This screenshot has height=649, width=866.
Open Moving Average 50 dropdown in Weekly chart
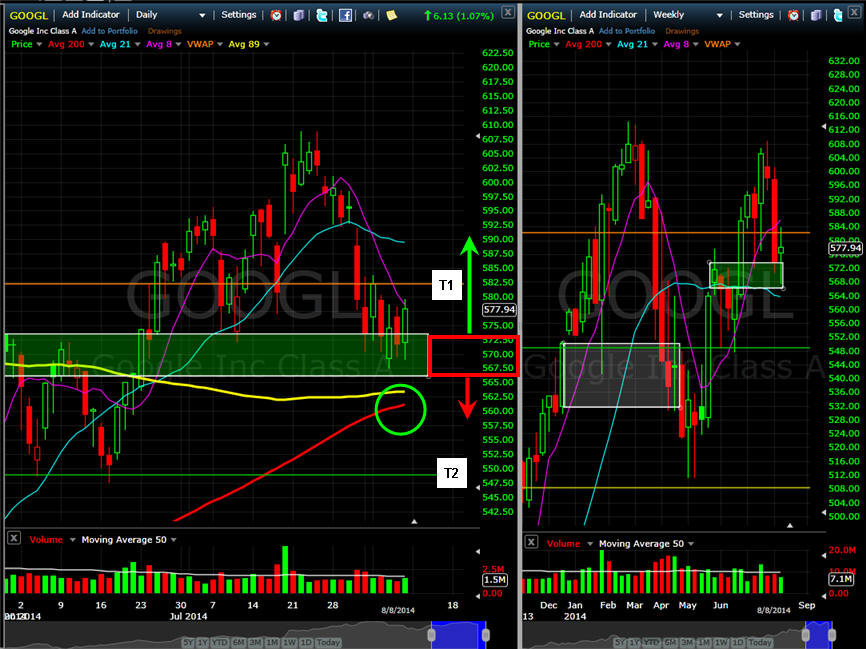pos(691,544)
